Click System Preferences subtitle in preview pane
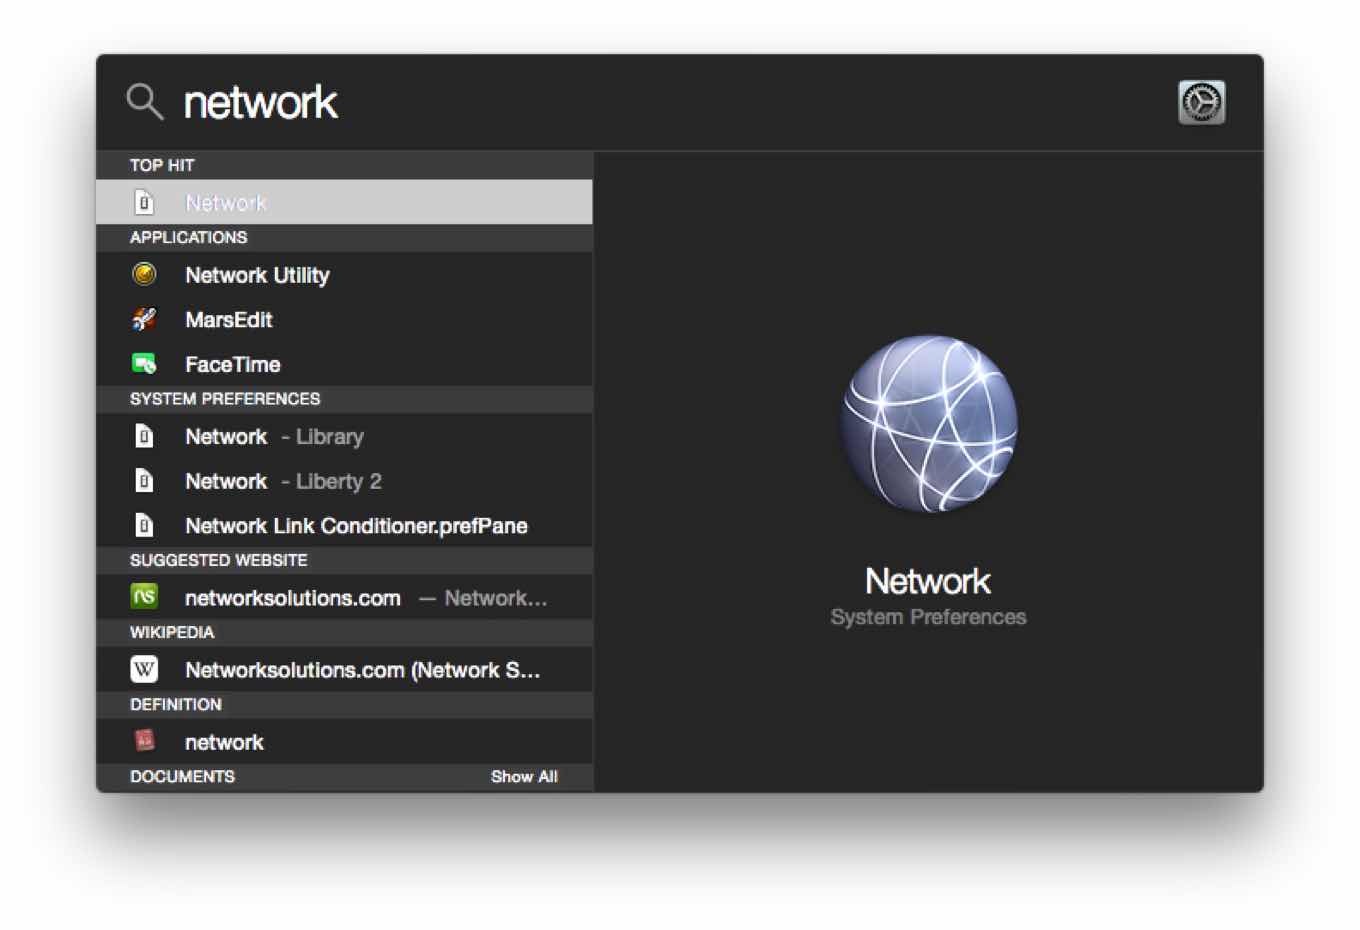This screenshot has width=1360, height=930. (928, 617)
